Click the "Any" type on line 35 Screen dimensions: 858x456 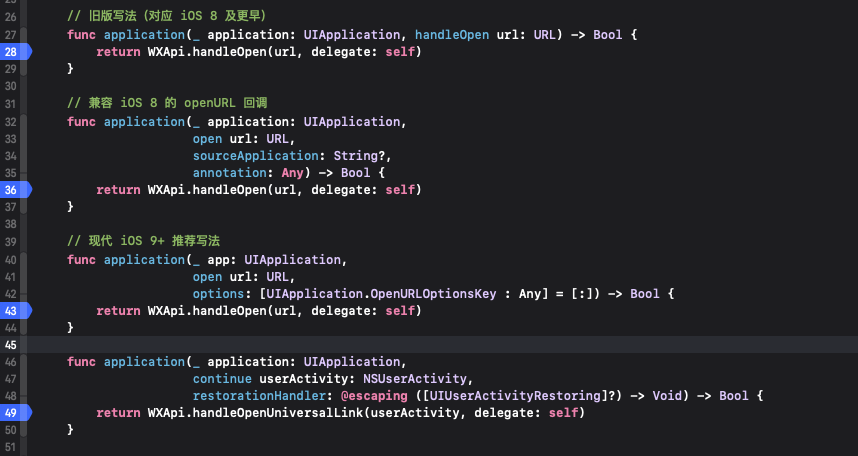(x=293, y=173)
